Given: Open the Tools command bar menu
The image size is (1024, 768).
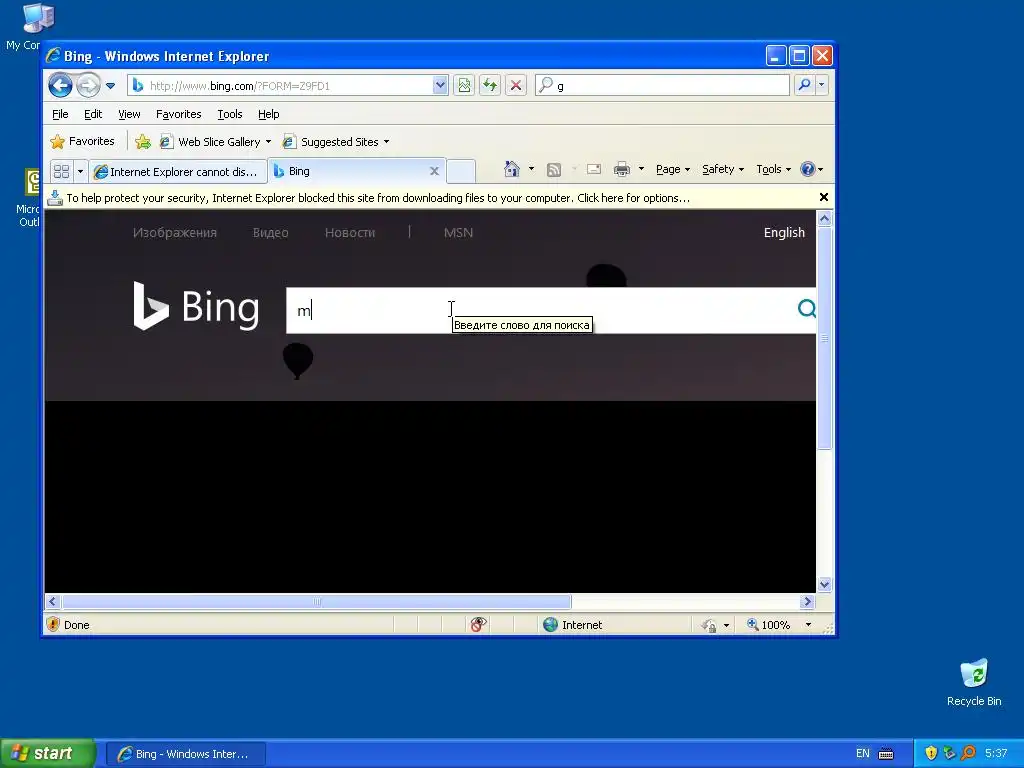Looking at the screenshot, I should pyautogui.click(x=773, y=169).
